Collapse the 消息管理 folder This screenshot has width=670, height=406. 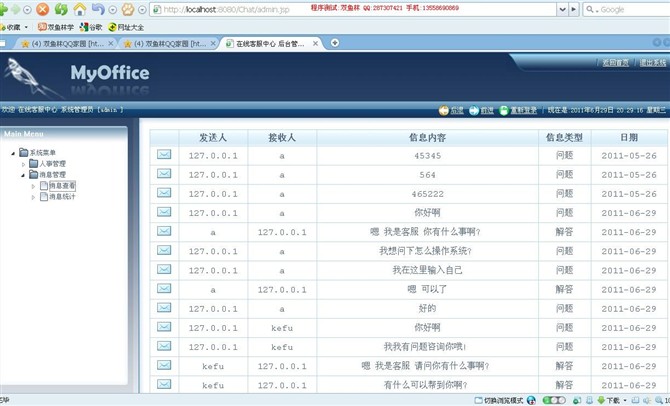24,175
